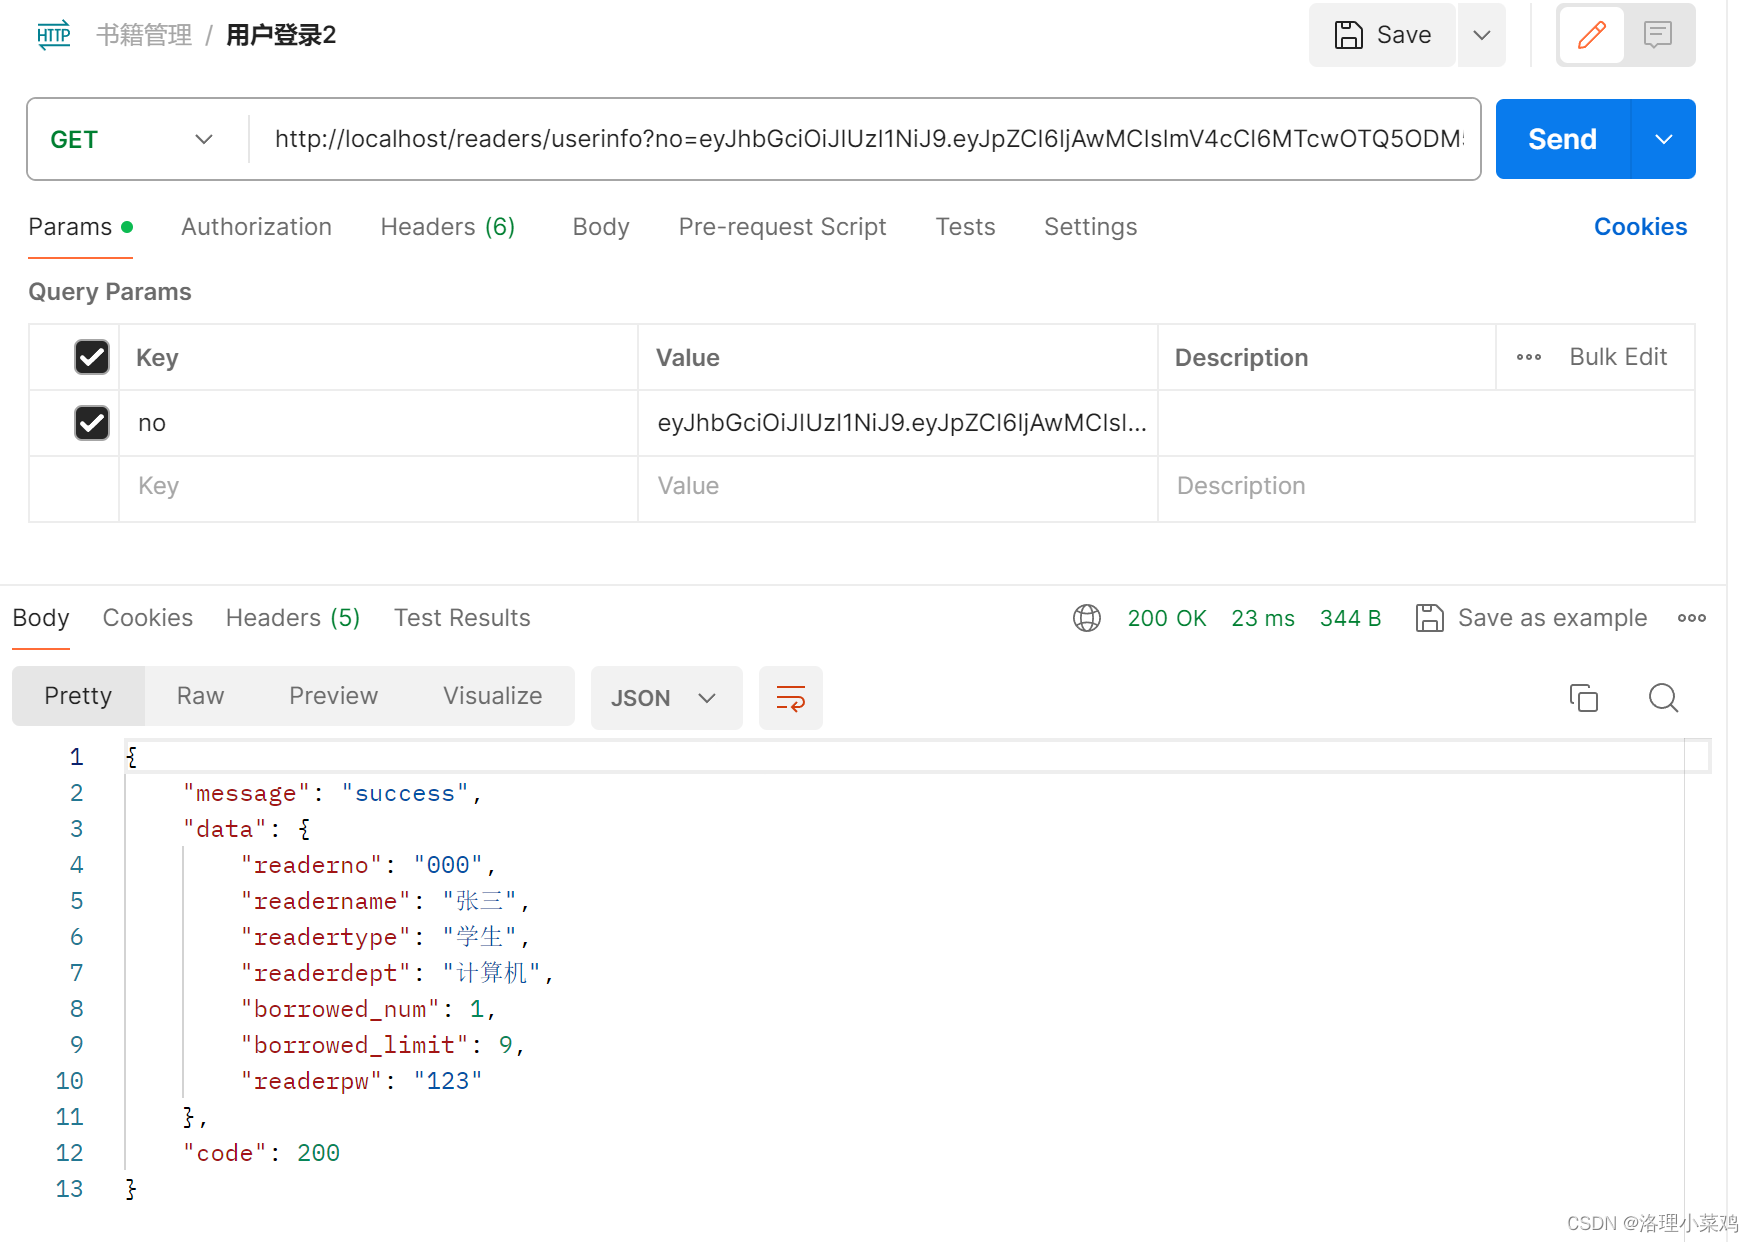Select the Raw response view tab
The height and width of the screenshot is (1242, 1754).
click(200, 696)
